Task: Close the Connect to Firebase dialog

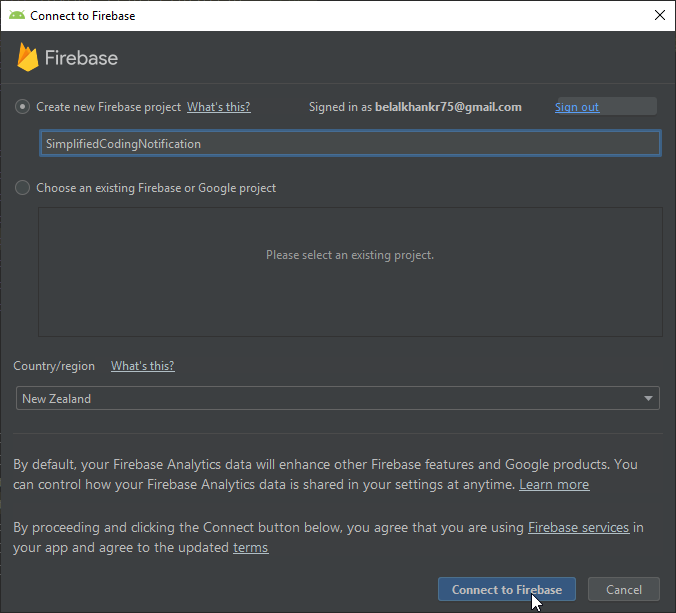Action: point(660,16)
